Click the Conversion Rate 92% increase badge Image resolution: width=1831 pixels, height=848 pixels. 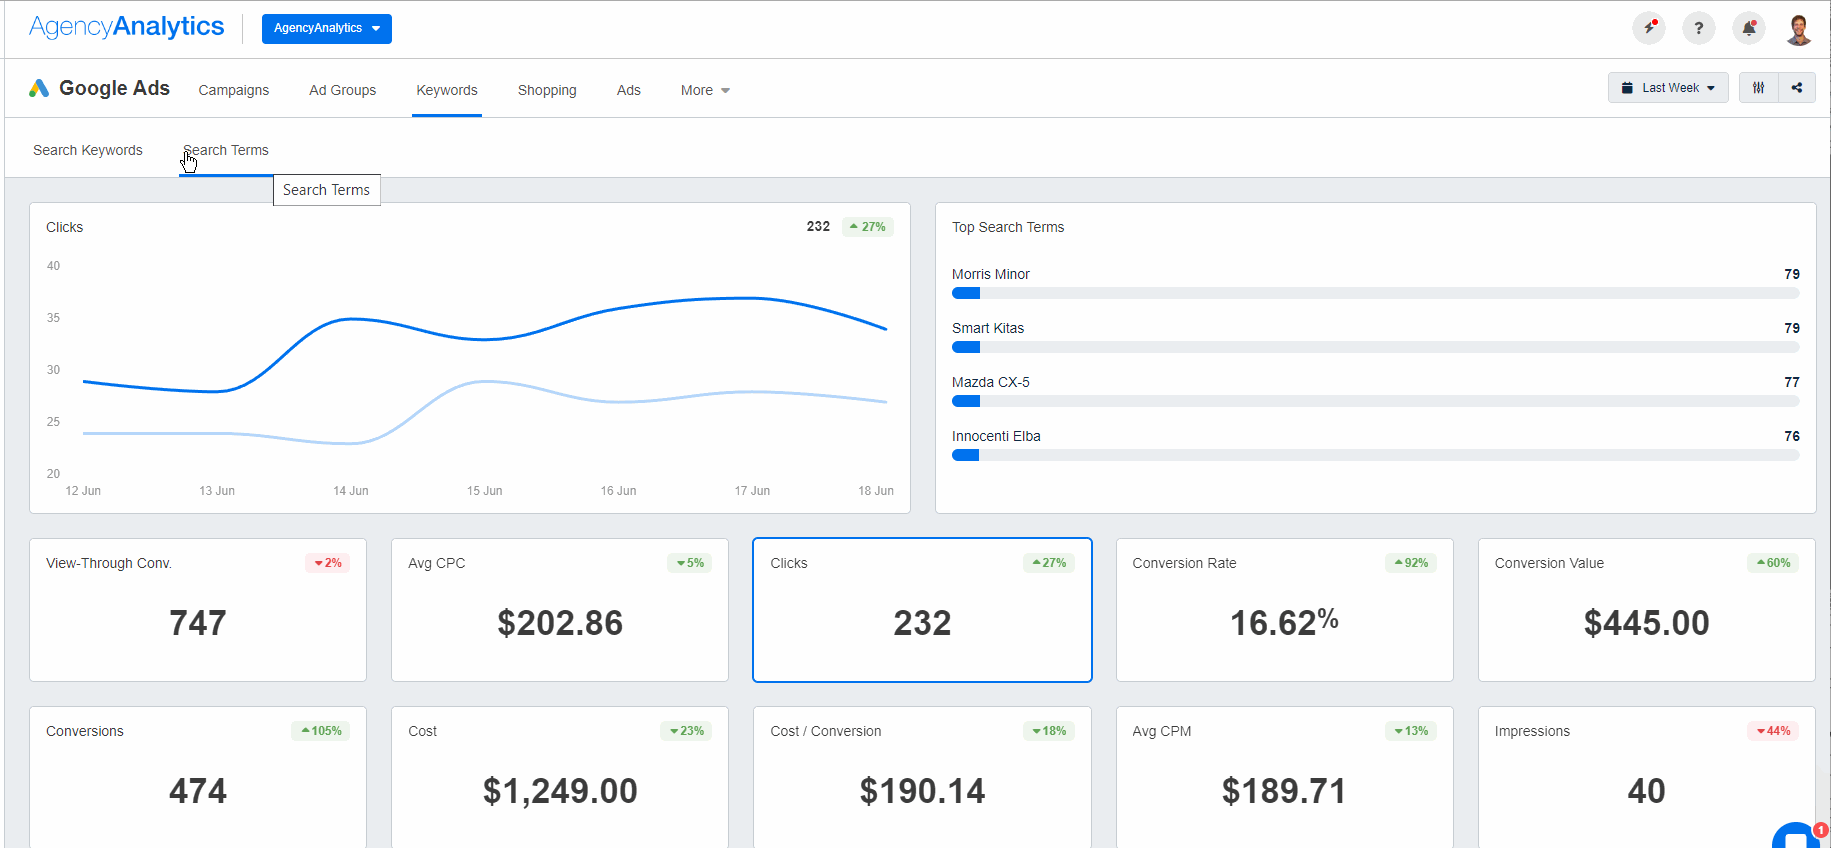click(x=1411, y=563)
